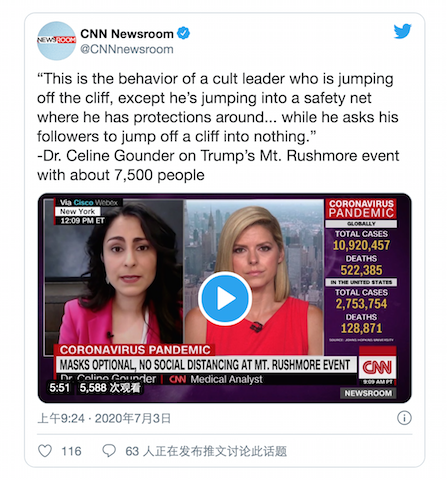Click the CNN Newsroom display name
447x480 pixels.
click(x=127, y=34)
